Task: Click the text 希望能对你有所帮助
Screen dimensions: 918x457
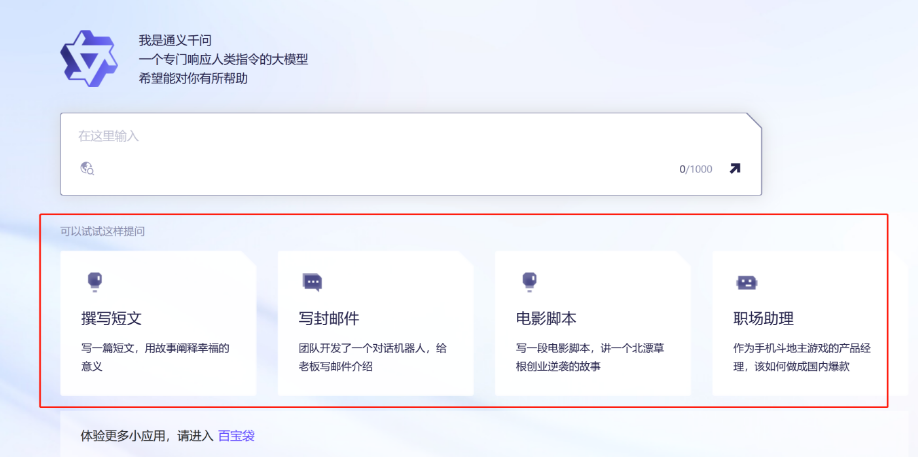Action: [193, 78]
